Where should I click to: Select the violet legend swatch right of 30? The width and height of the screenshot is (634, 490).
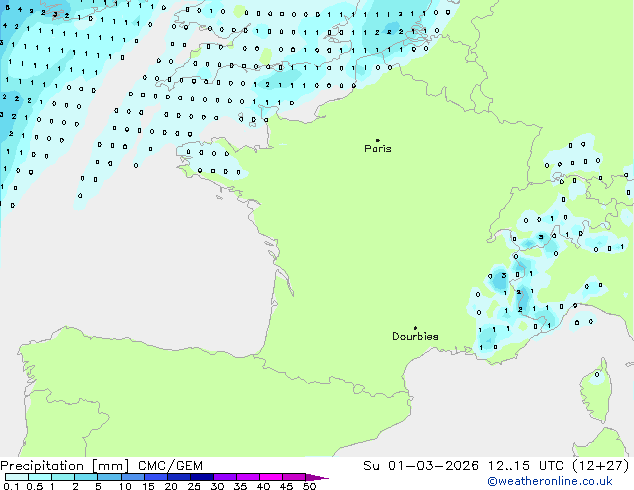point(225,477)
